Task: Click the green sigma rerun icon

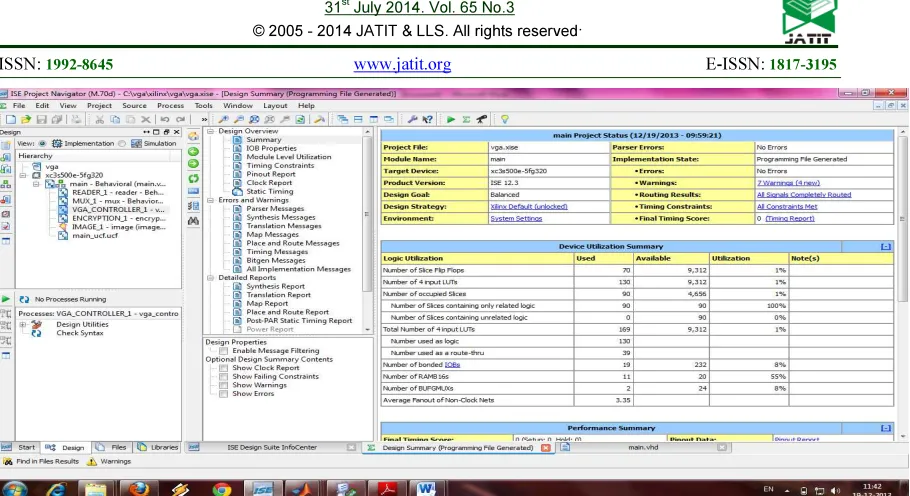Action: pyautogui.click(x=466, y=120)
